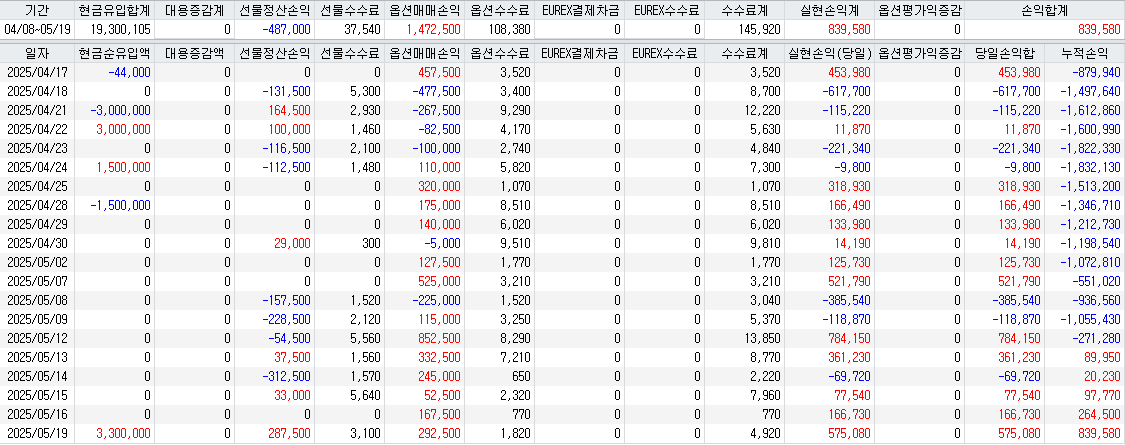Click the date cell 2025/05/19
The width and height of the screenshot is (1125, 445).
point(37,433)
